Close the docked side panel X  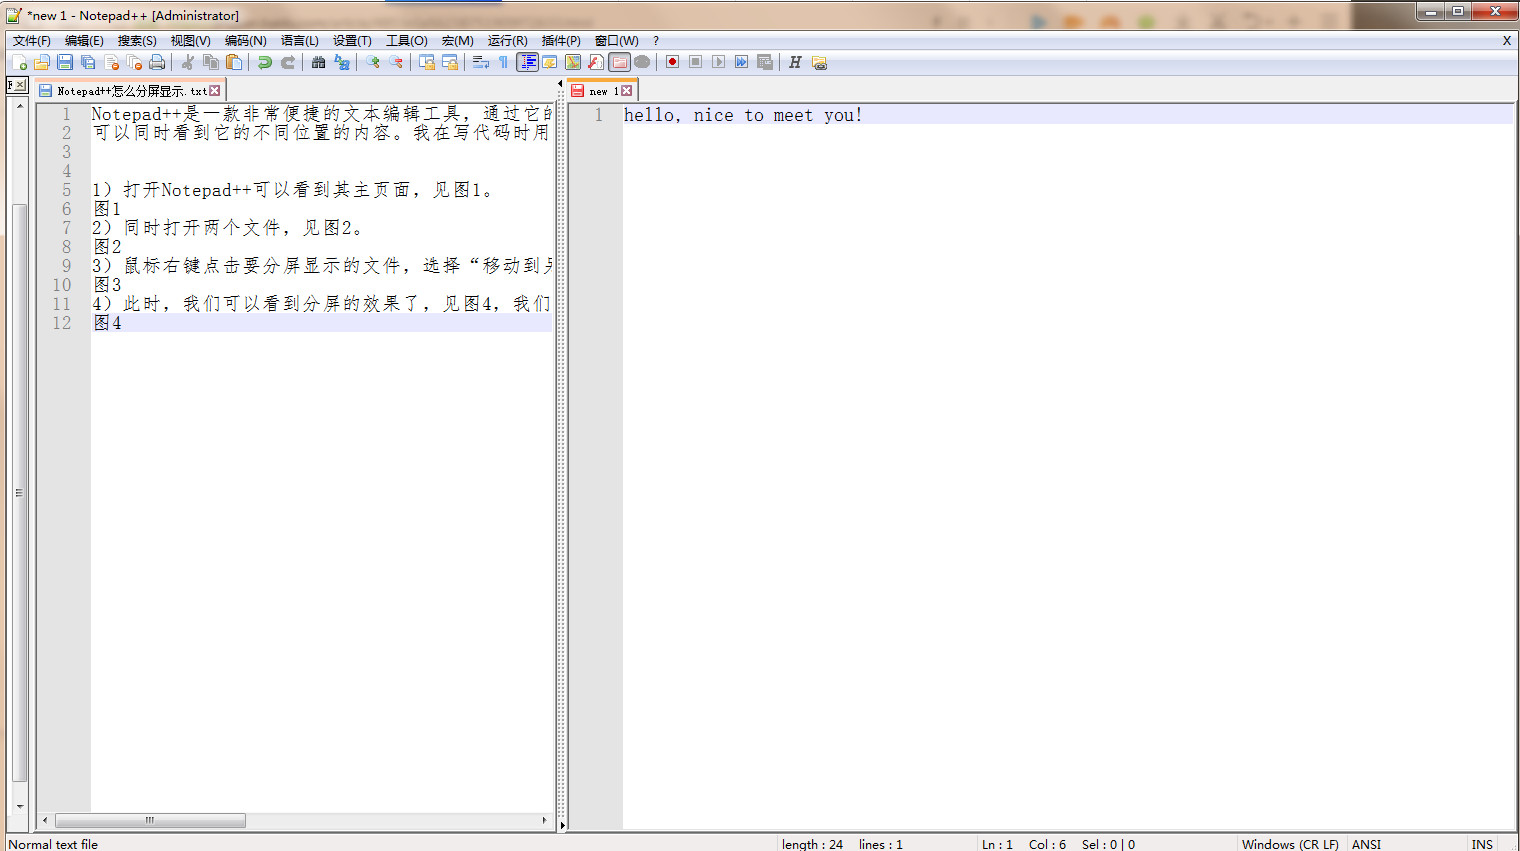click(21, 85)
